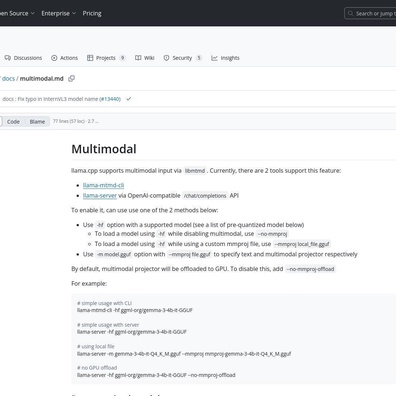396x396 pixels.
Task: Open the Insights tab
Action: [225, 58]
